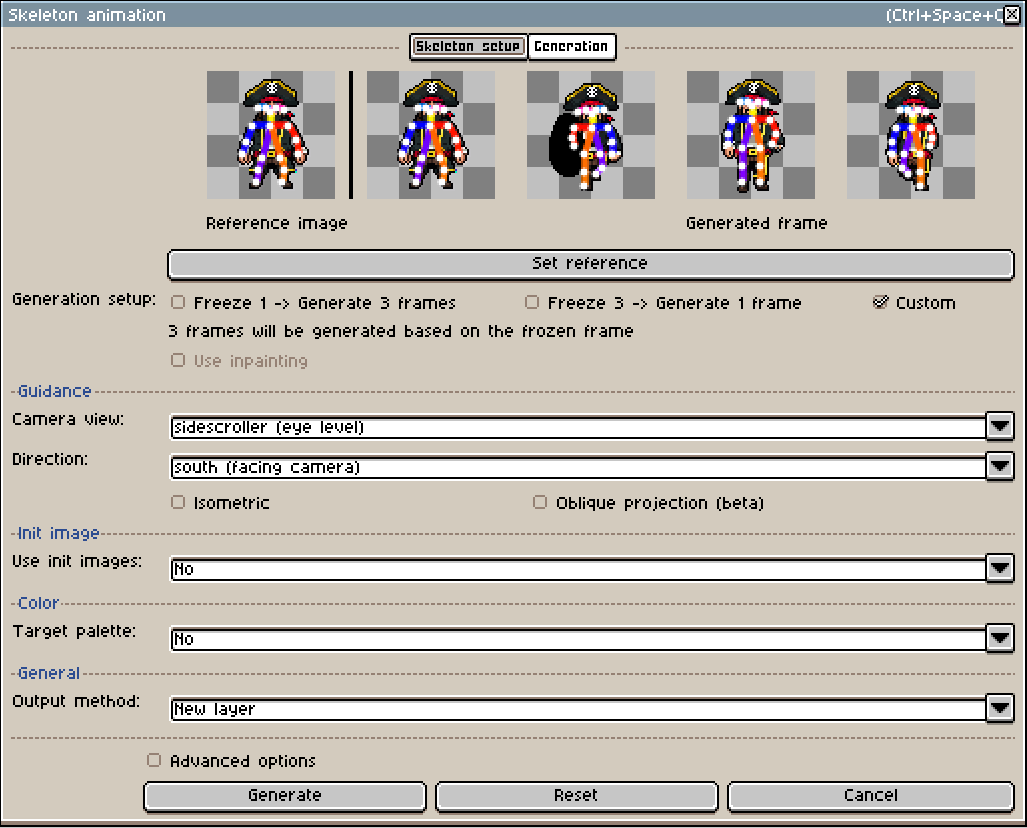Select the Generation tab
This screenshot has width=1027, height=828.
[x=571, y=46]
